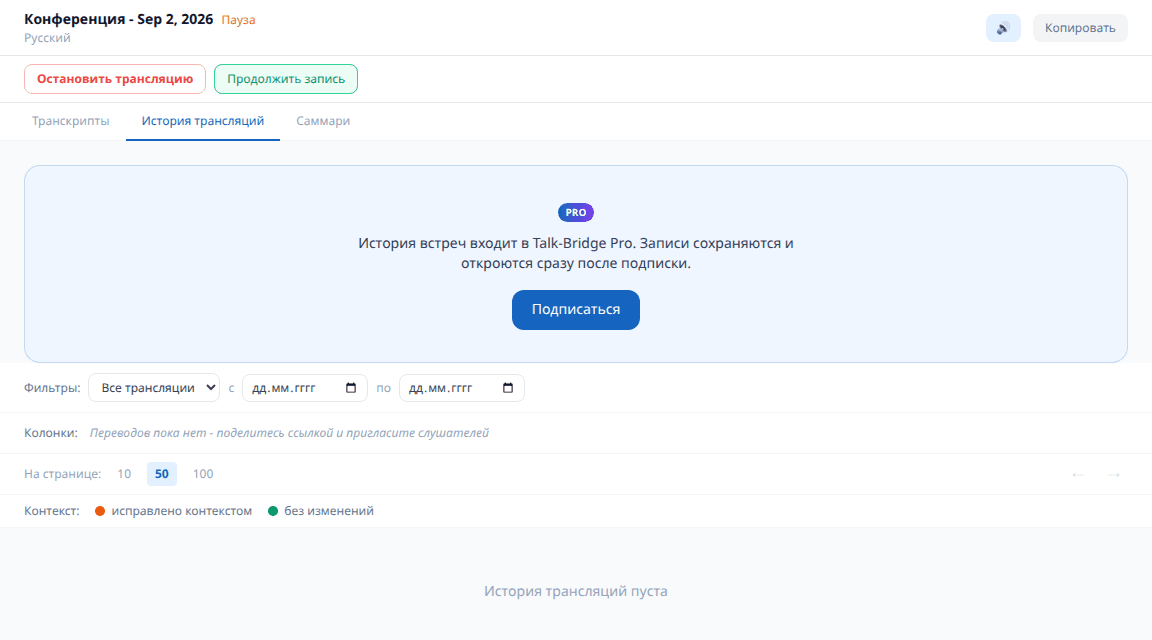Open calendar picker in the 'с' date field
Viewport: 1152px width, 640px height.
[350, 388]
